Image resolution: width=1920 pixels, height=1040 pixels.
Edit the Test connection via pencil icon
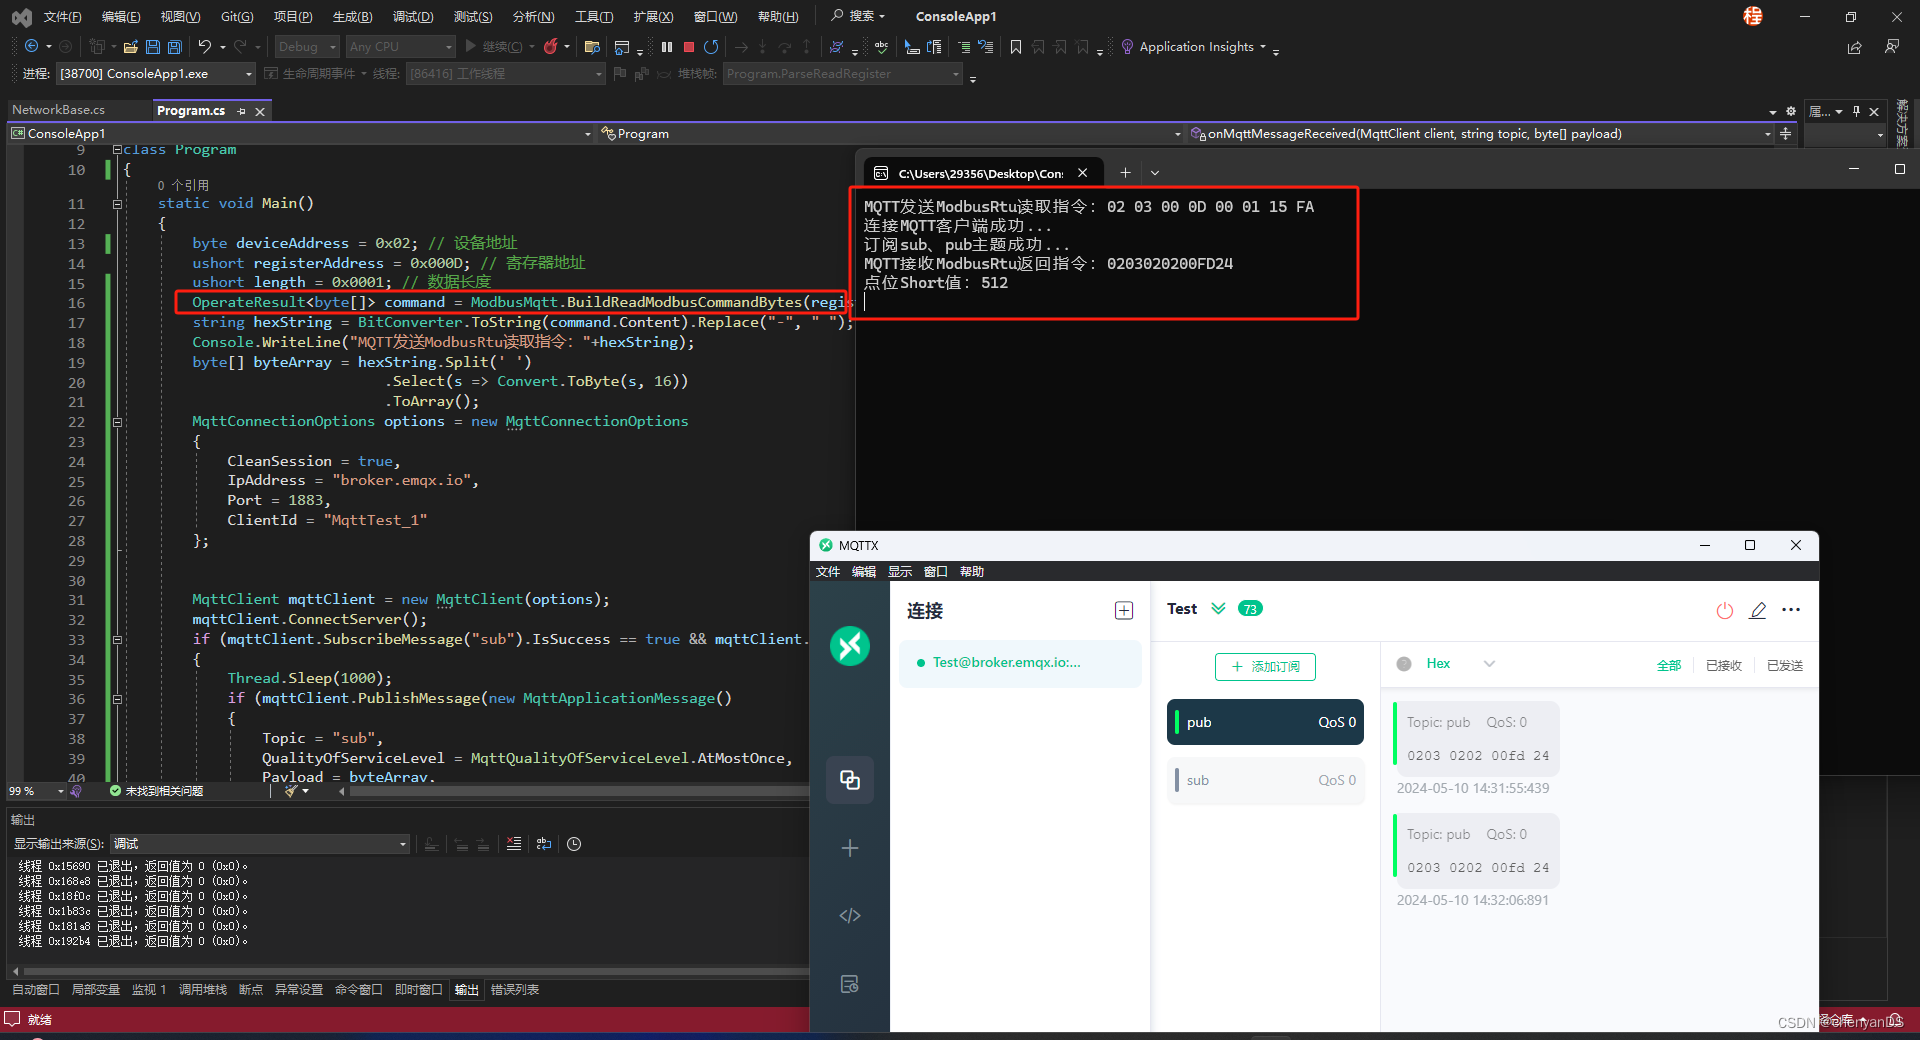pyautogui.click(x=1758, y=610)
